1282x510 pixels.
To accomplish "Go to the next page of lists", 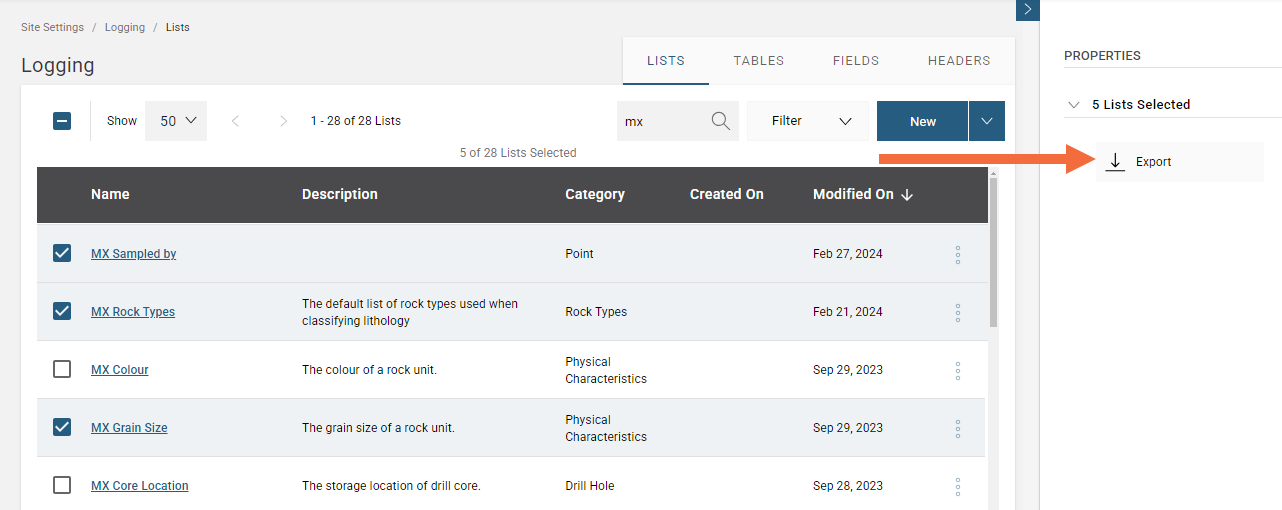I will (283, 121).
